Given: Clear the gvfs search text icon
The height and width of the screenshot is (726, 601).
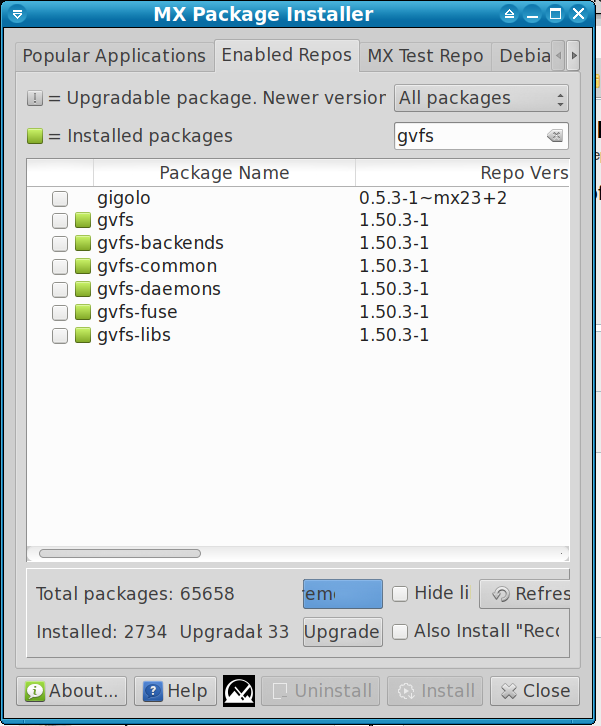Looking at the screenshot, I should click(555, 136).
